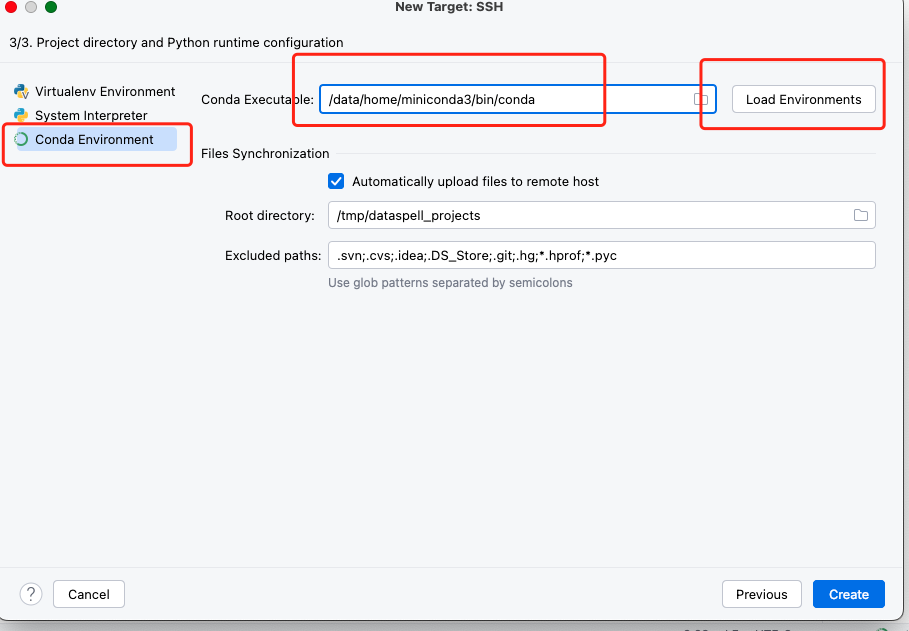Close the dialog with the red window button
Viewport: 909px width, 631px height.
[x=10, y=7]
